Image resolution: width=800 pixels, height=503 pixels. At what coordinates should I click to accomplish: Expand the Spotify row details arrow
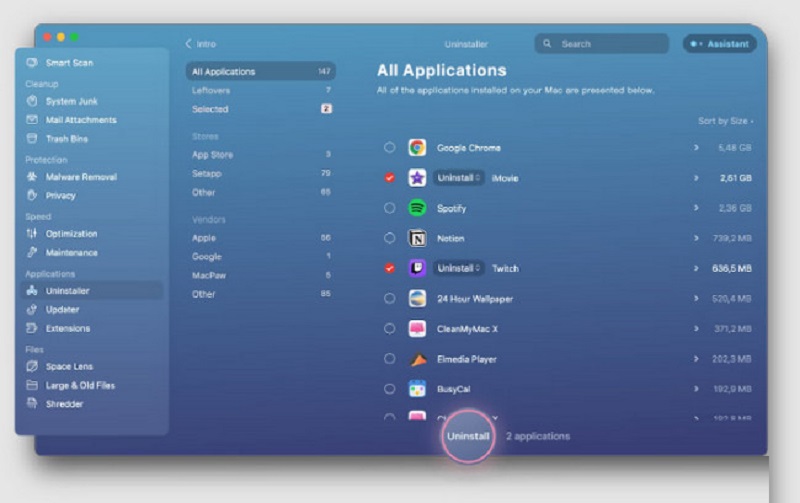(696, 208)
